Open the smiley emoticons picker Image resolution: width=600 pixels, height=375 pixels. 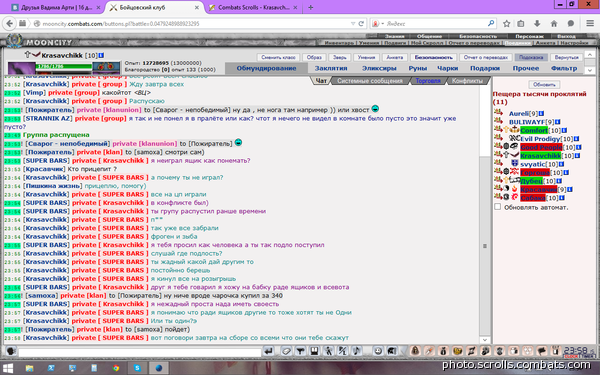click(378, 351)
